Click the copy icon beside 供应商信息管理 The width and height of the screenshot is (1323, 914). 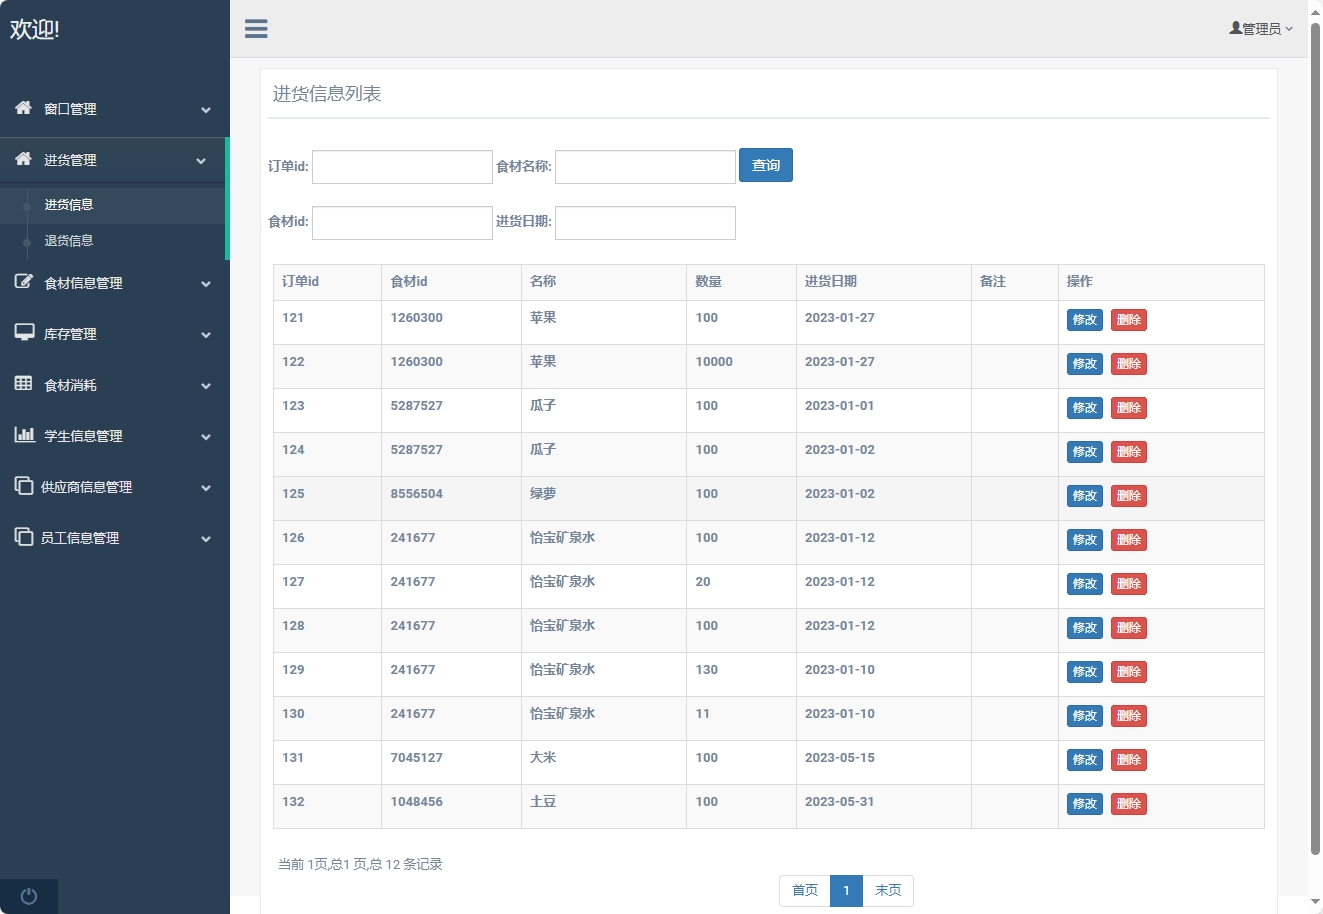pos(23,486)
